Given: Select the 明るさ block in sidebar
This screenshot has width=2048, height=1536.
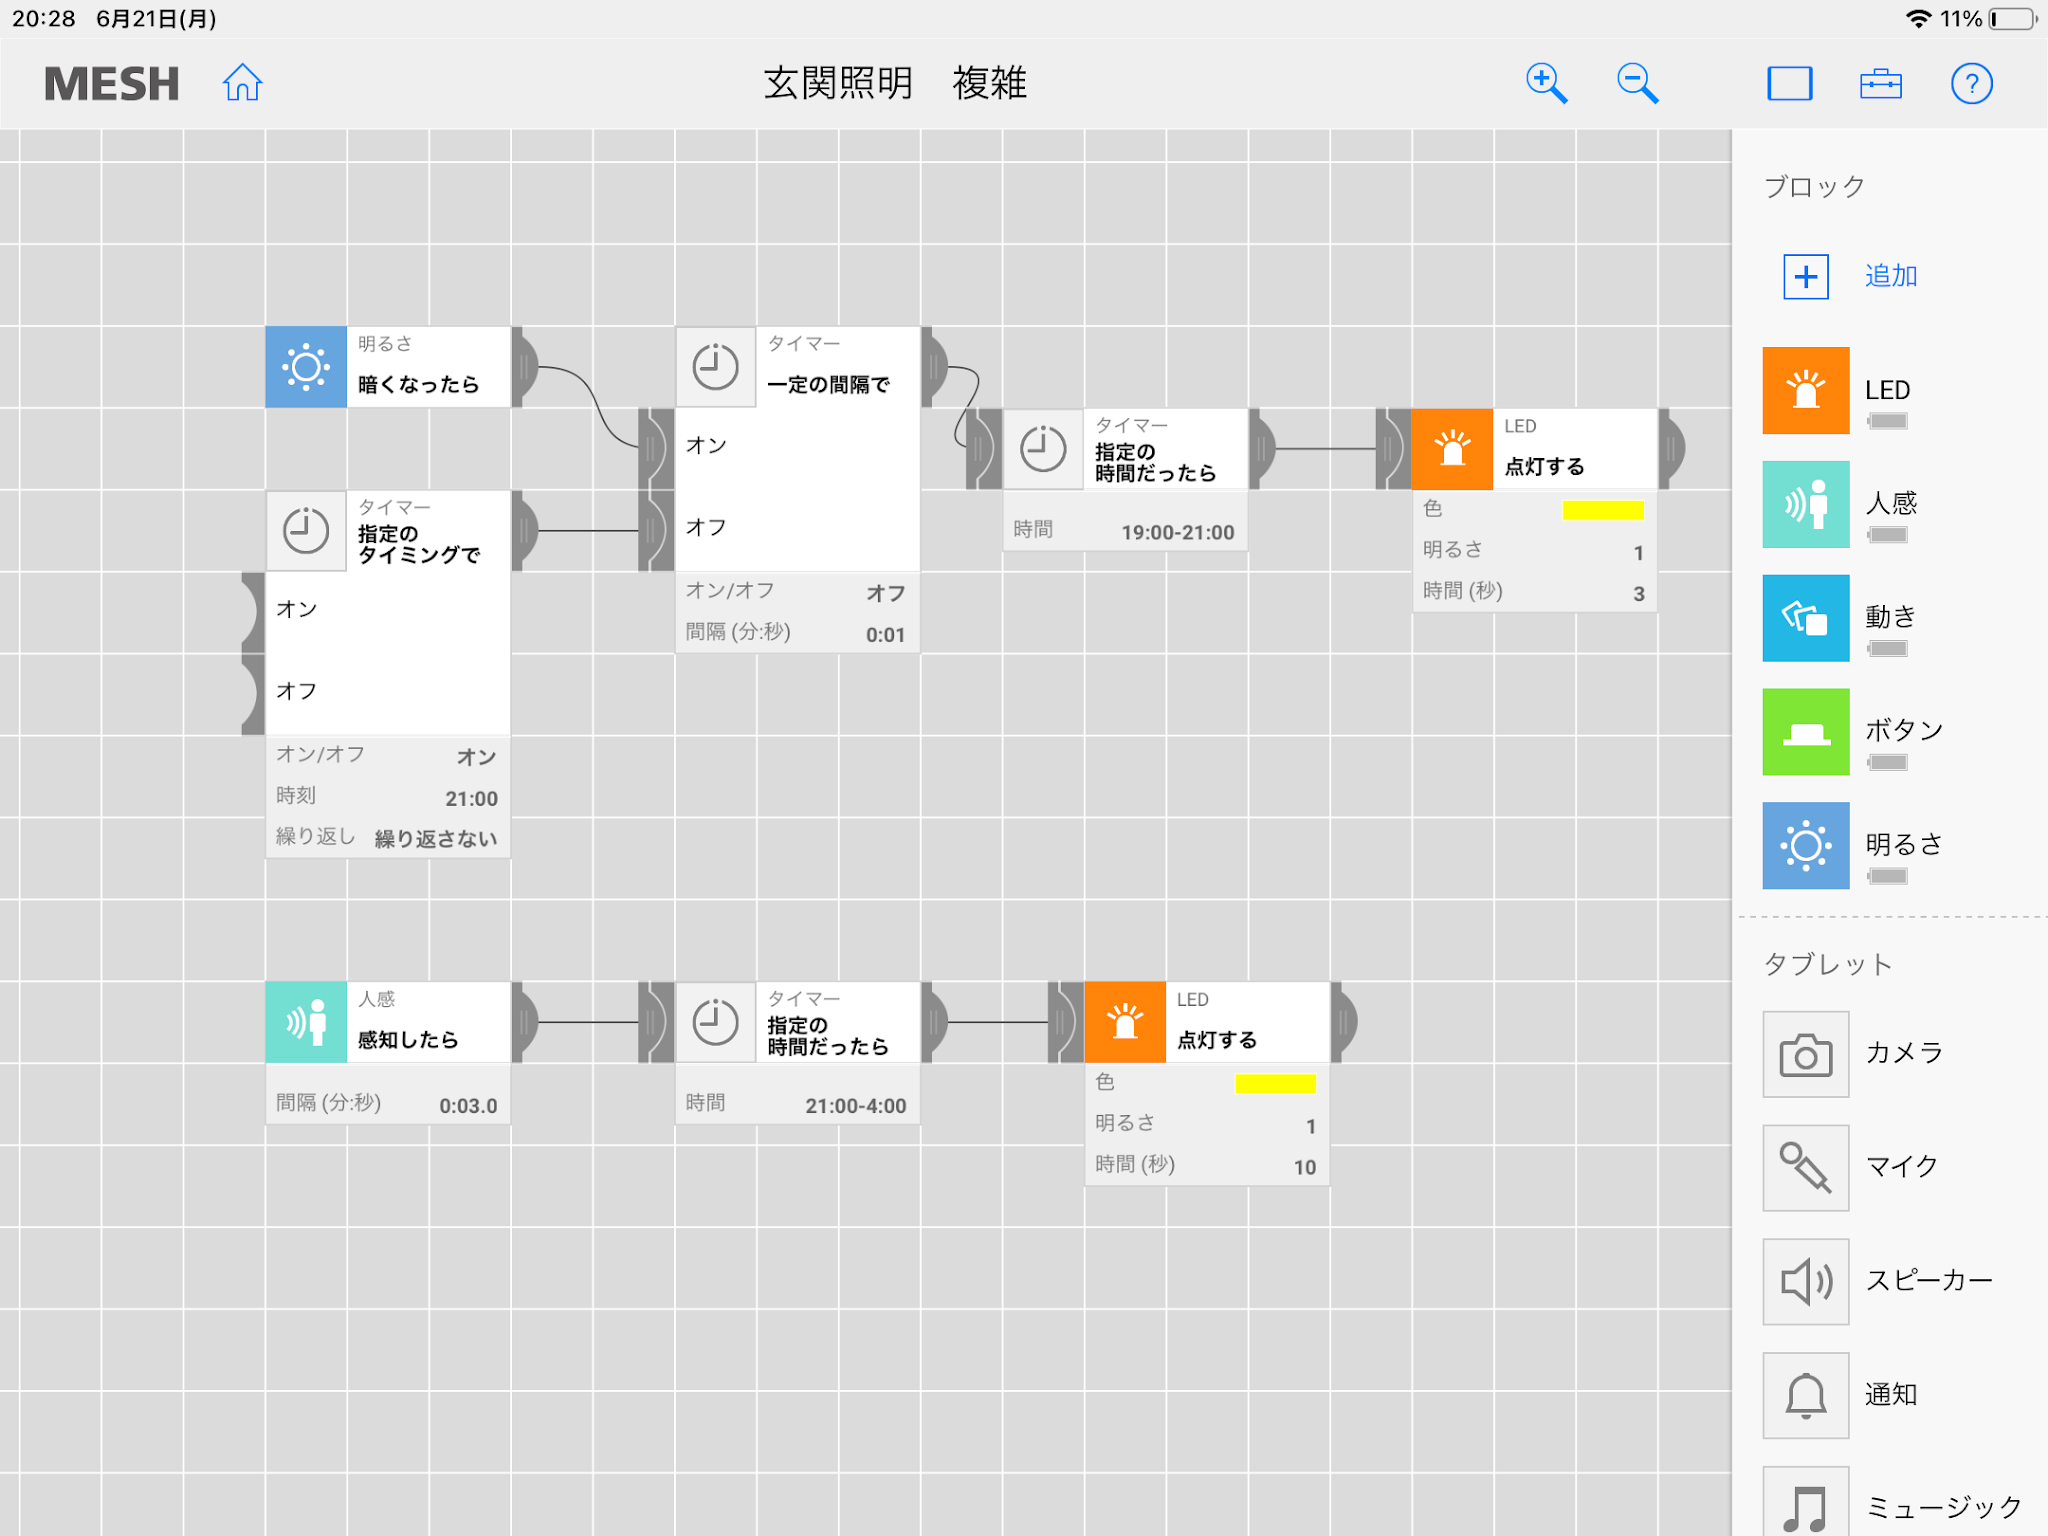Looking at the screenshot, I should click(1805, 846).
